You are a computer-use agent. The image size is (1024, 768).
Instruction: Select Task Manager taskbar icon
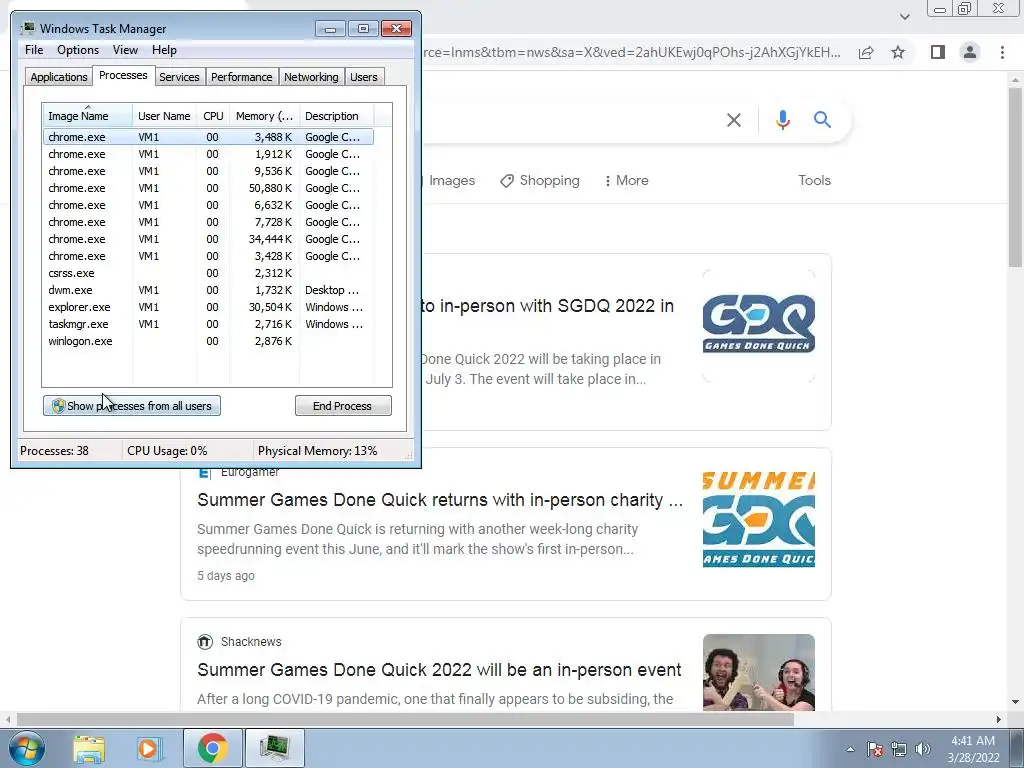click(274, 748)
